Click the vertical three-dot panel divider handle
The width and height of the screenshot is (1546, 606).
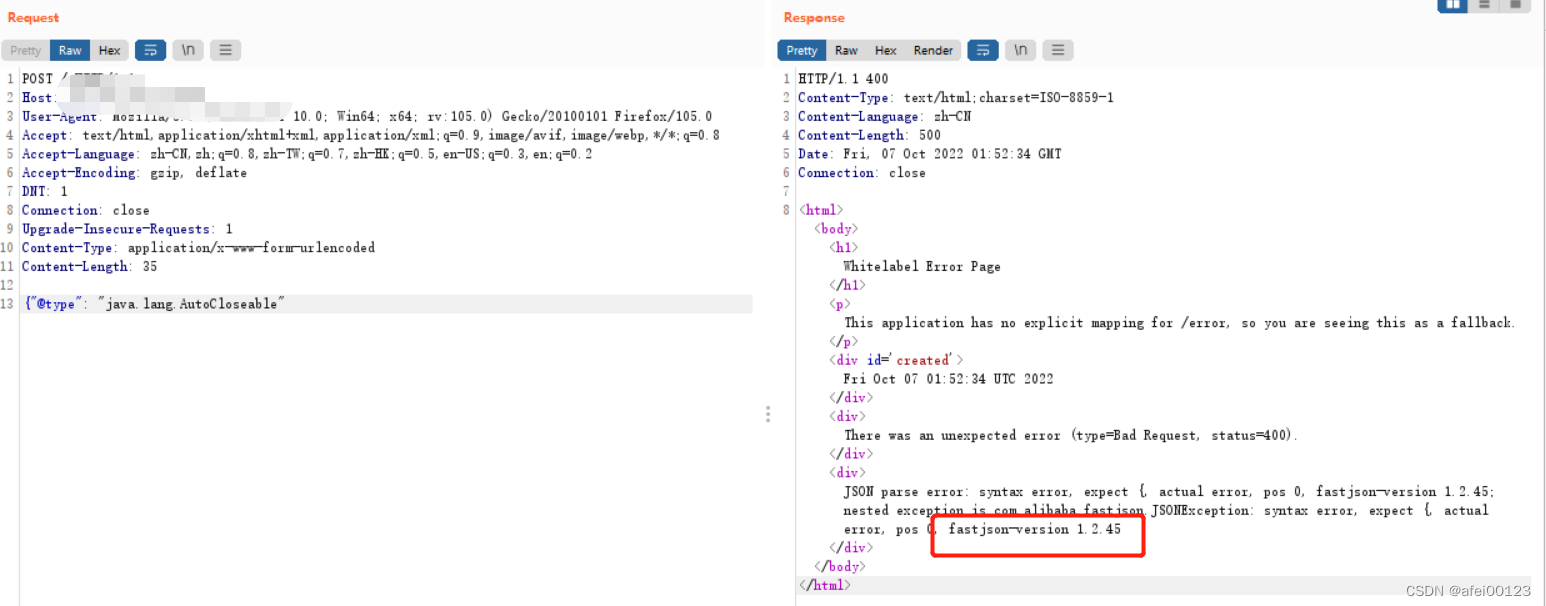(x=768, y=413)
